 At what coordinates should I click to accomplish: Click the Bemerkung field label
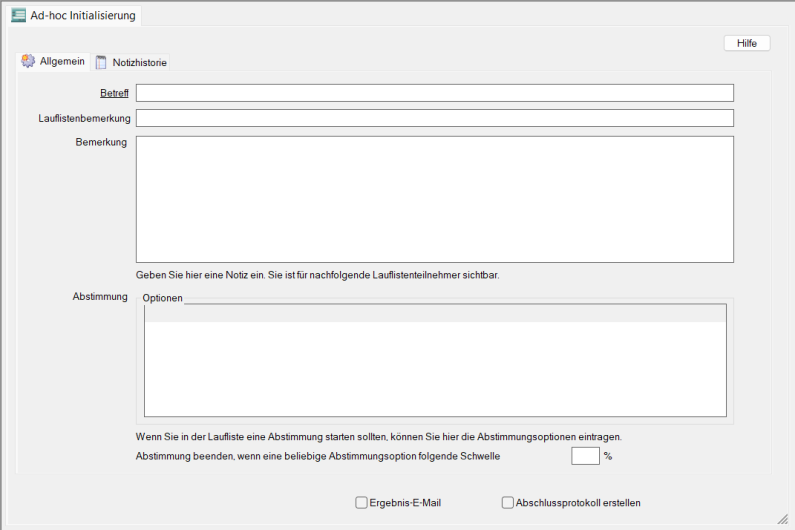(101, 143)
